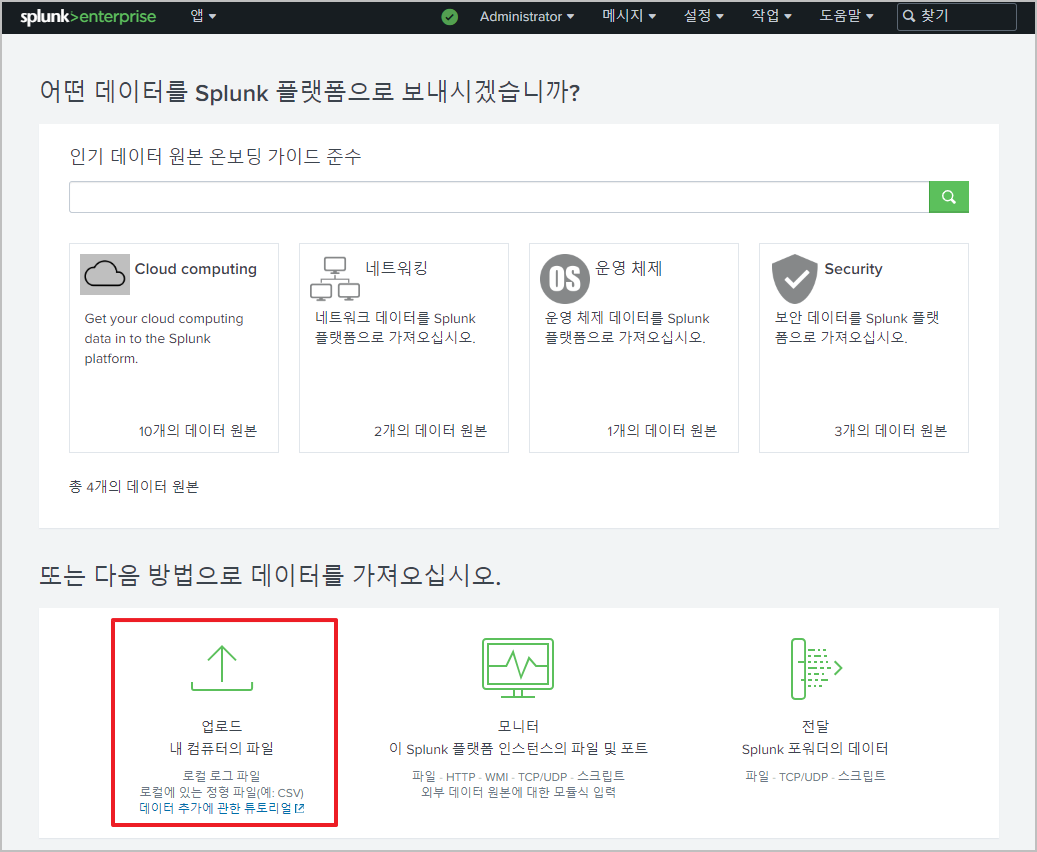Click 'Get your cloud computing data' description
The height and width of the screenshot is (852, 1037).
click(x=164, y=339)
